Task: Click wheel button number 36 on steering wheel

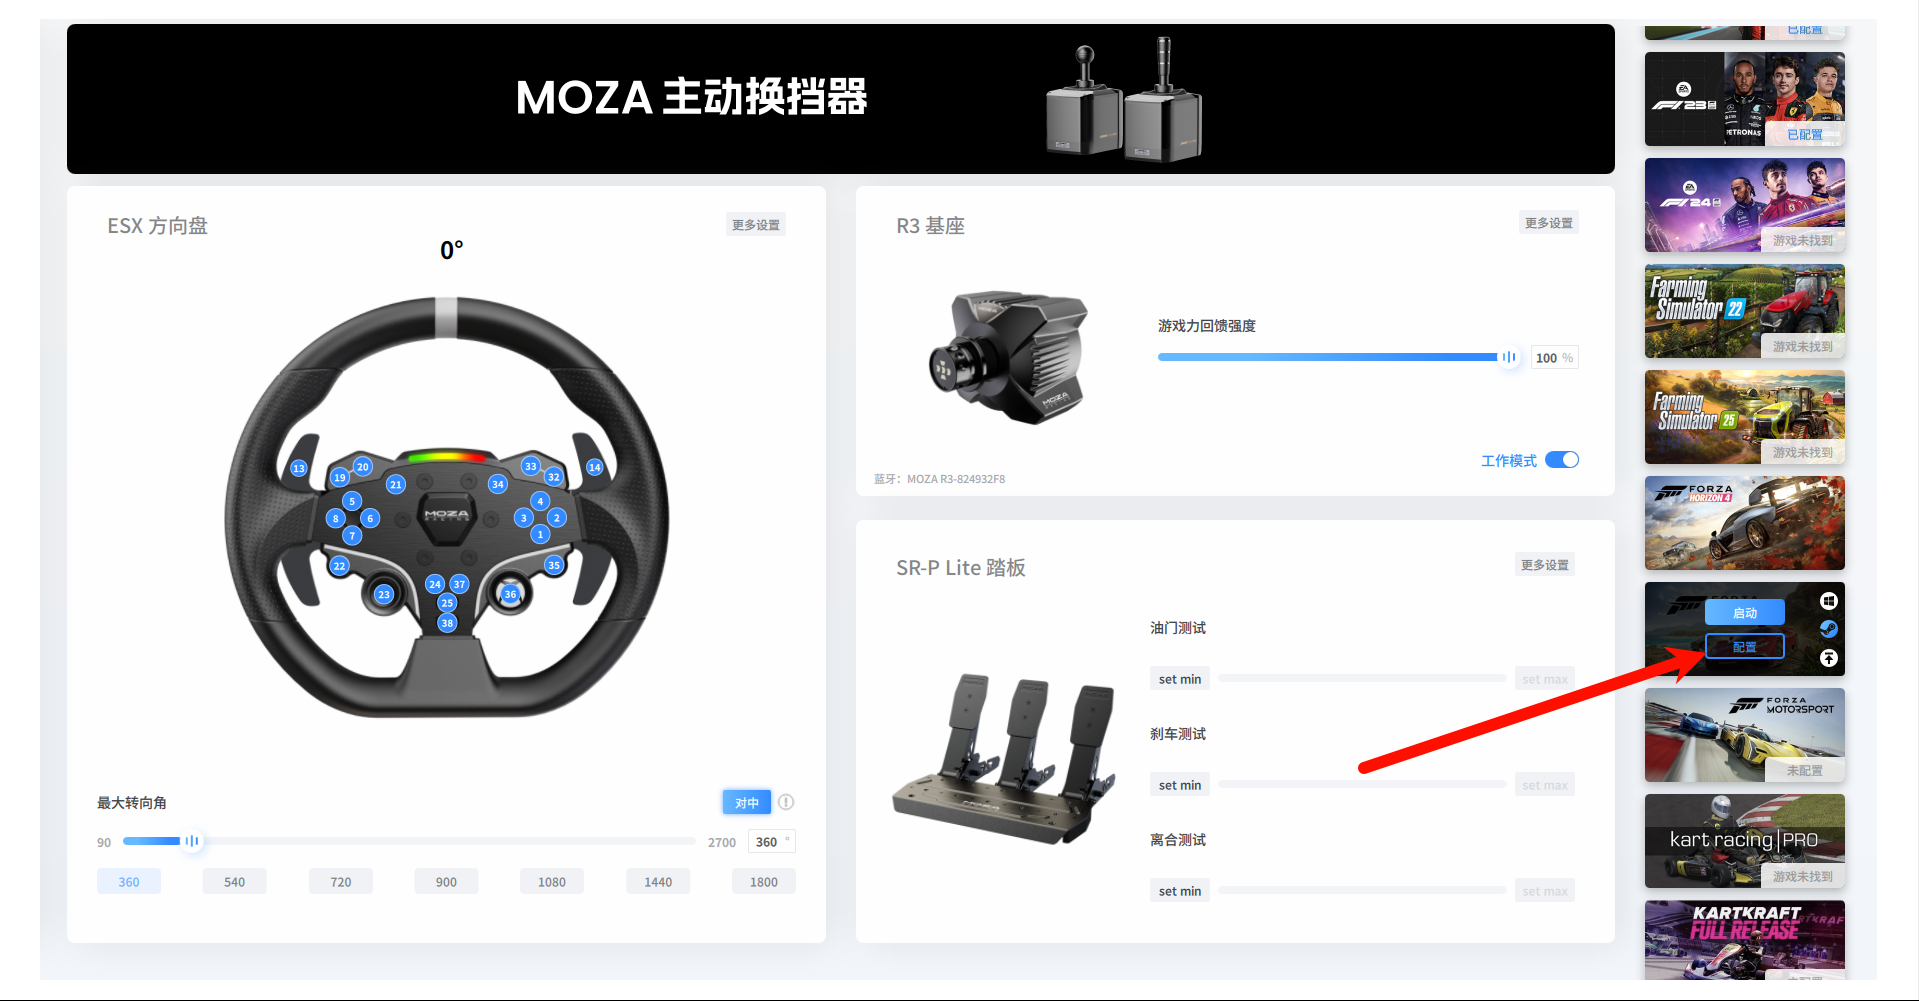Action: coord(510,594)
